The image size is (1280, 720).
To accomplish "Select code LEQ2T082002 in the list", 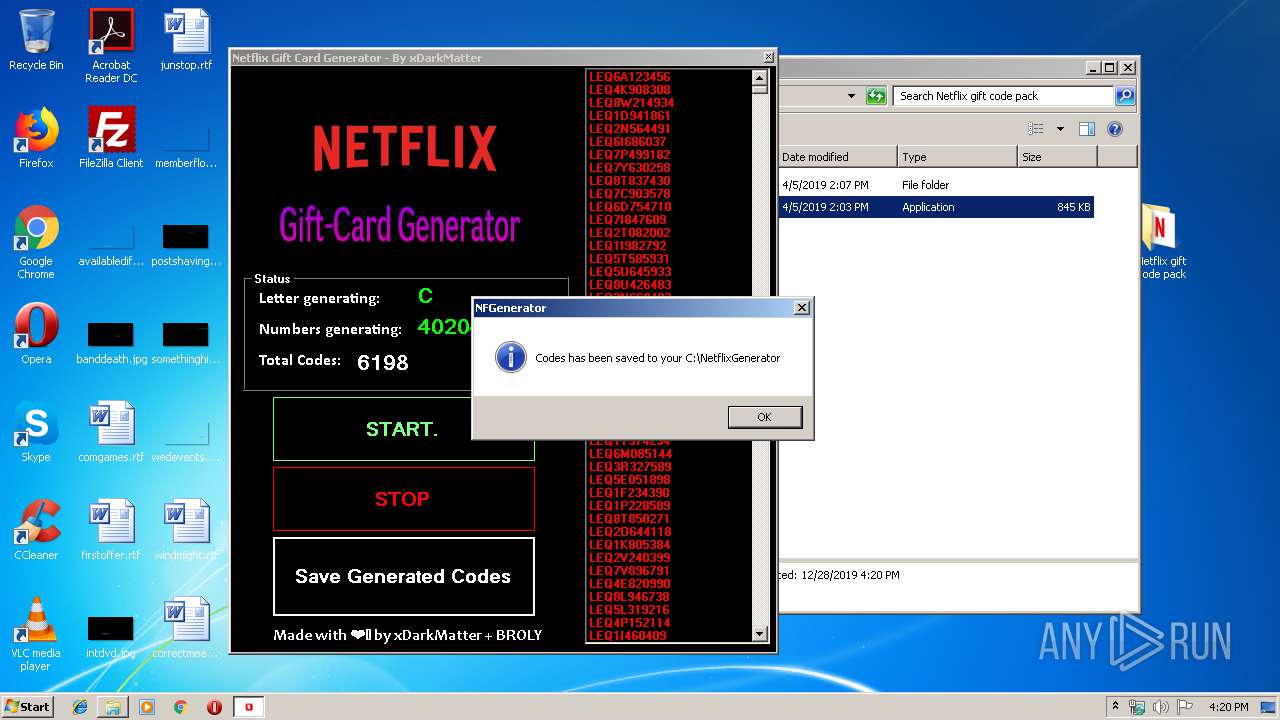I will coord(630,233).
